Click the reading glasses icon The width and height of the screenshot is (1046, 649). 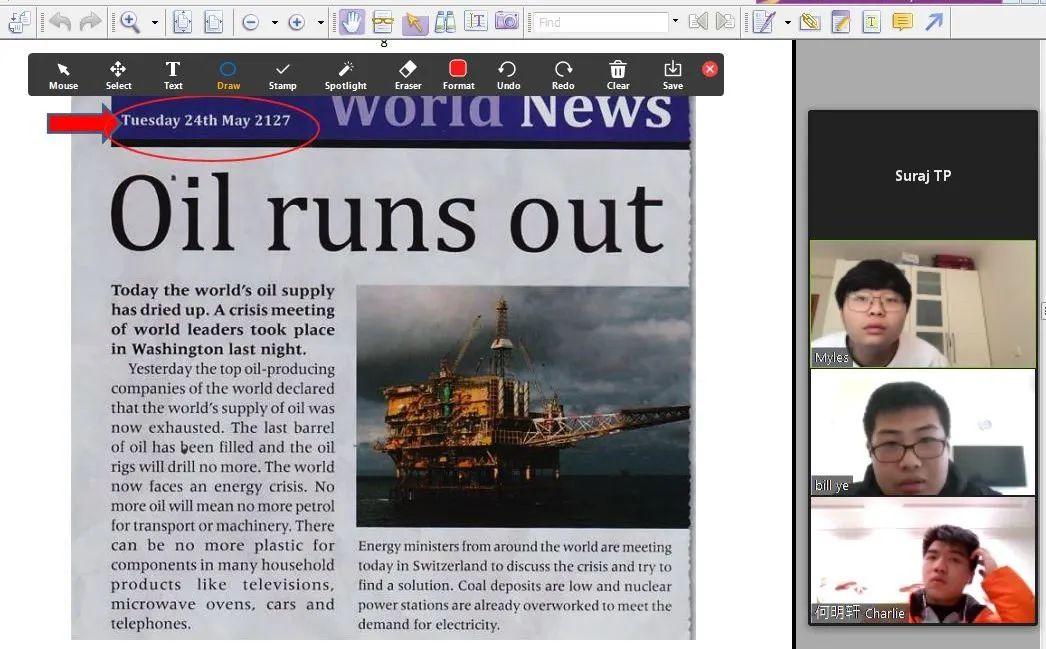coord(383,22)
